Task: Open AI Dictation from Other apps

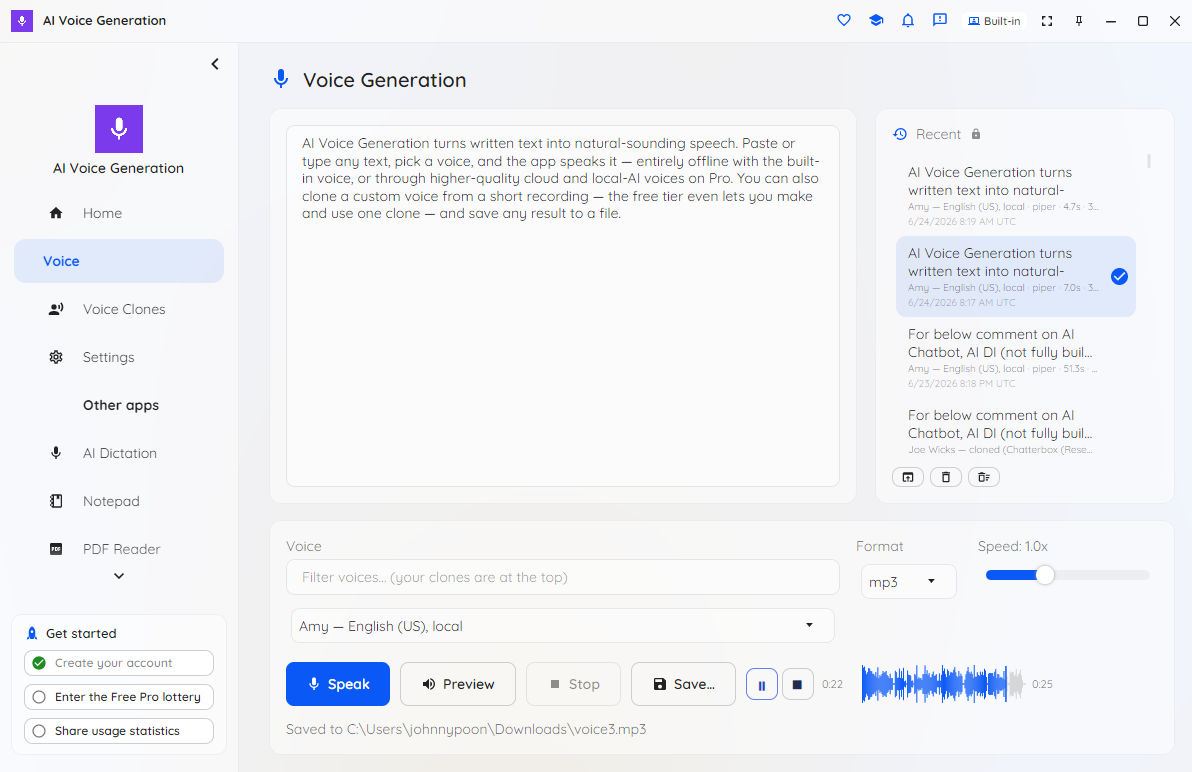Action: (x=119, y=454)
